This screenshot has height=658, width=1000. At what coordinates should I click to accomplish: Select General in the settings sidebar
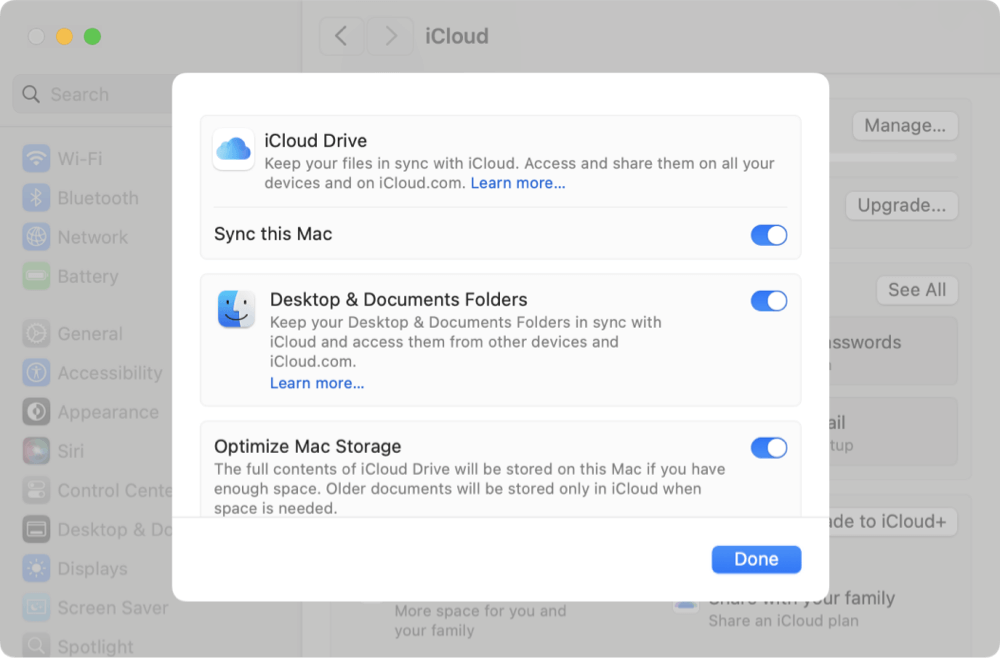34,333
